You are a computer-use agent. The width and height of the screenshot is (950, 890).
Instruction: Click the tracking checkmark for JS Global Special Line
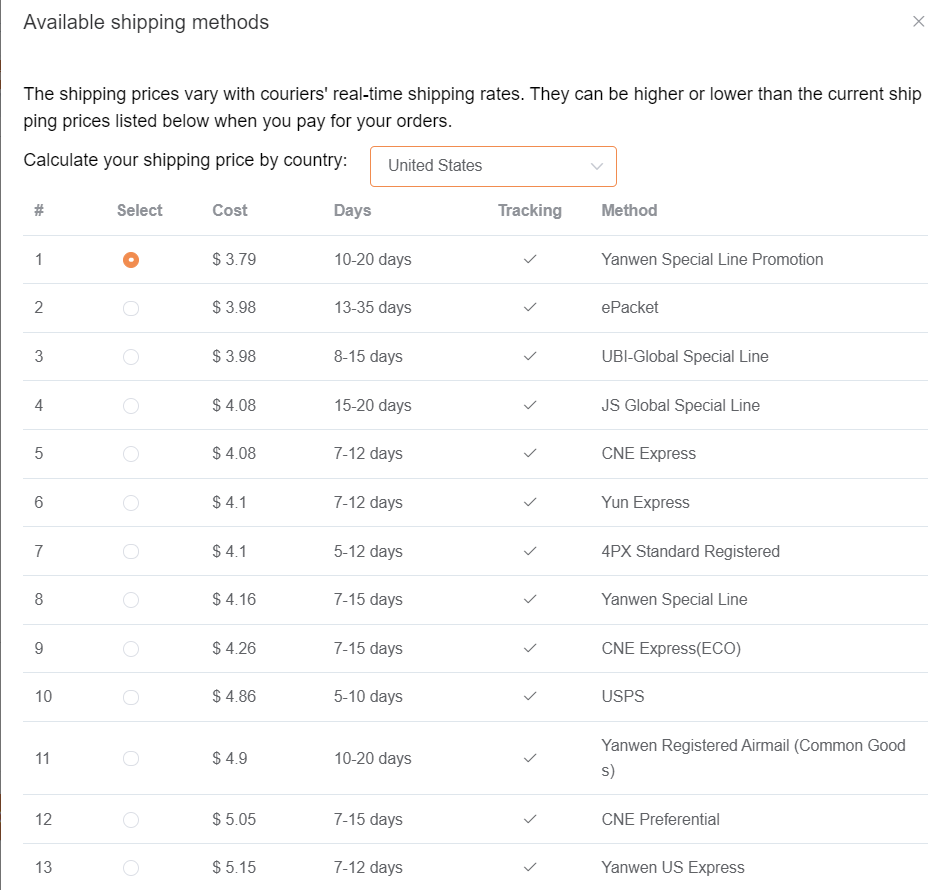pyautogui.click(x=530, y=405)
